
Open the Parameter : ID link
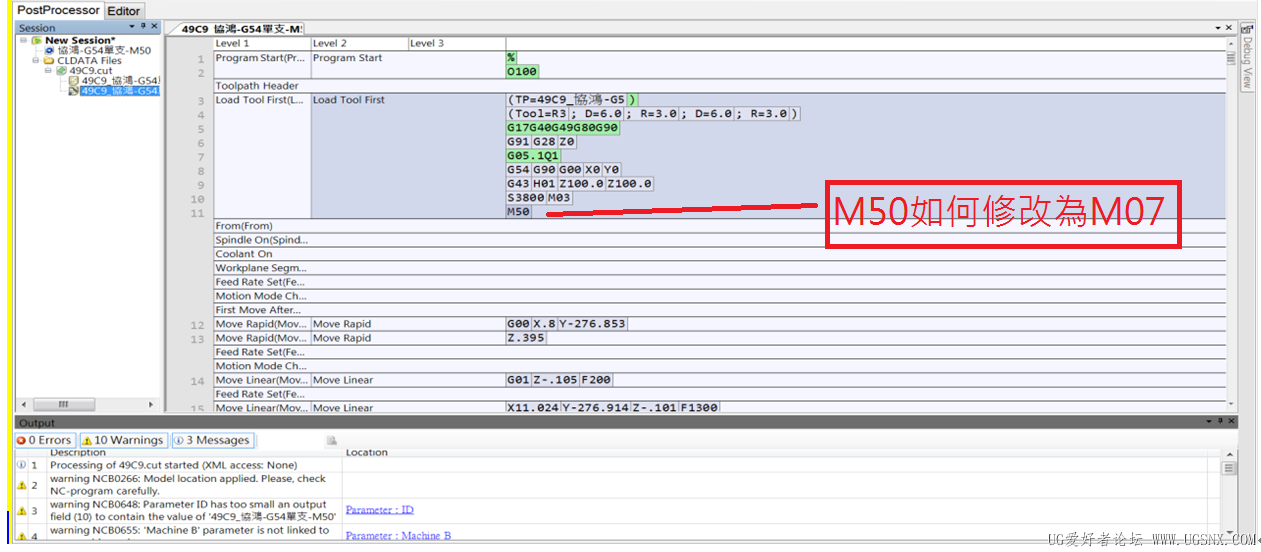pyautogui.click(x=379, y=510)
